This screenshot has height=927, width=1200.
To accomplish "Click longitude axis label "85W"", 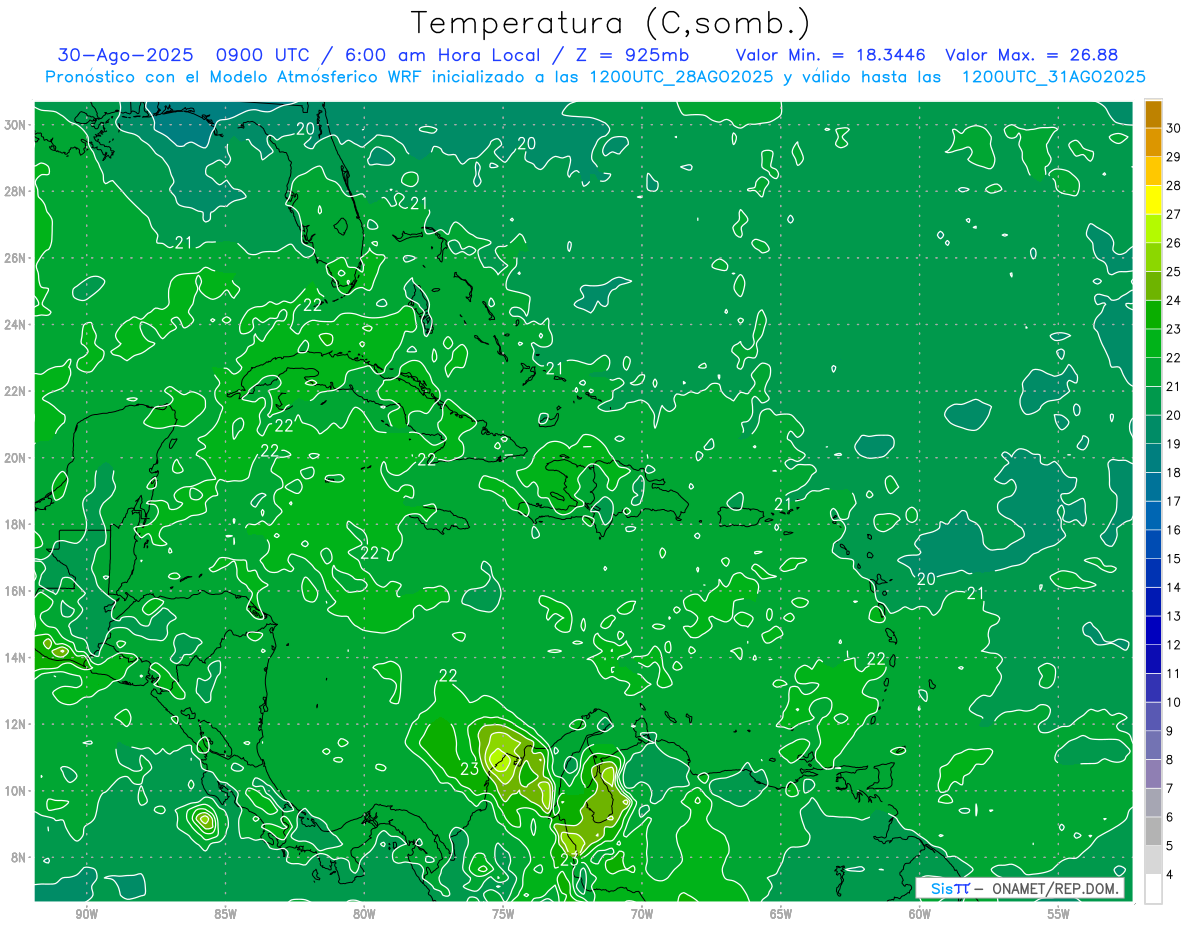I will click(225, 914).
